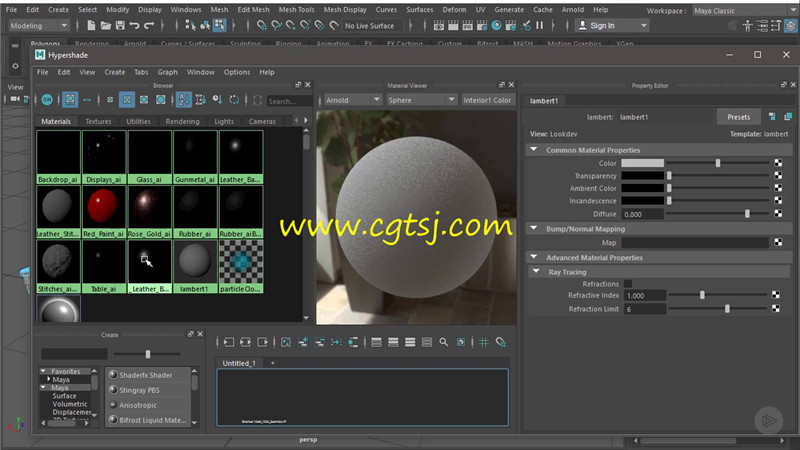Open scene folder icon in Maya toolbar
The image size is (800, 450).
point(106,25)
